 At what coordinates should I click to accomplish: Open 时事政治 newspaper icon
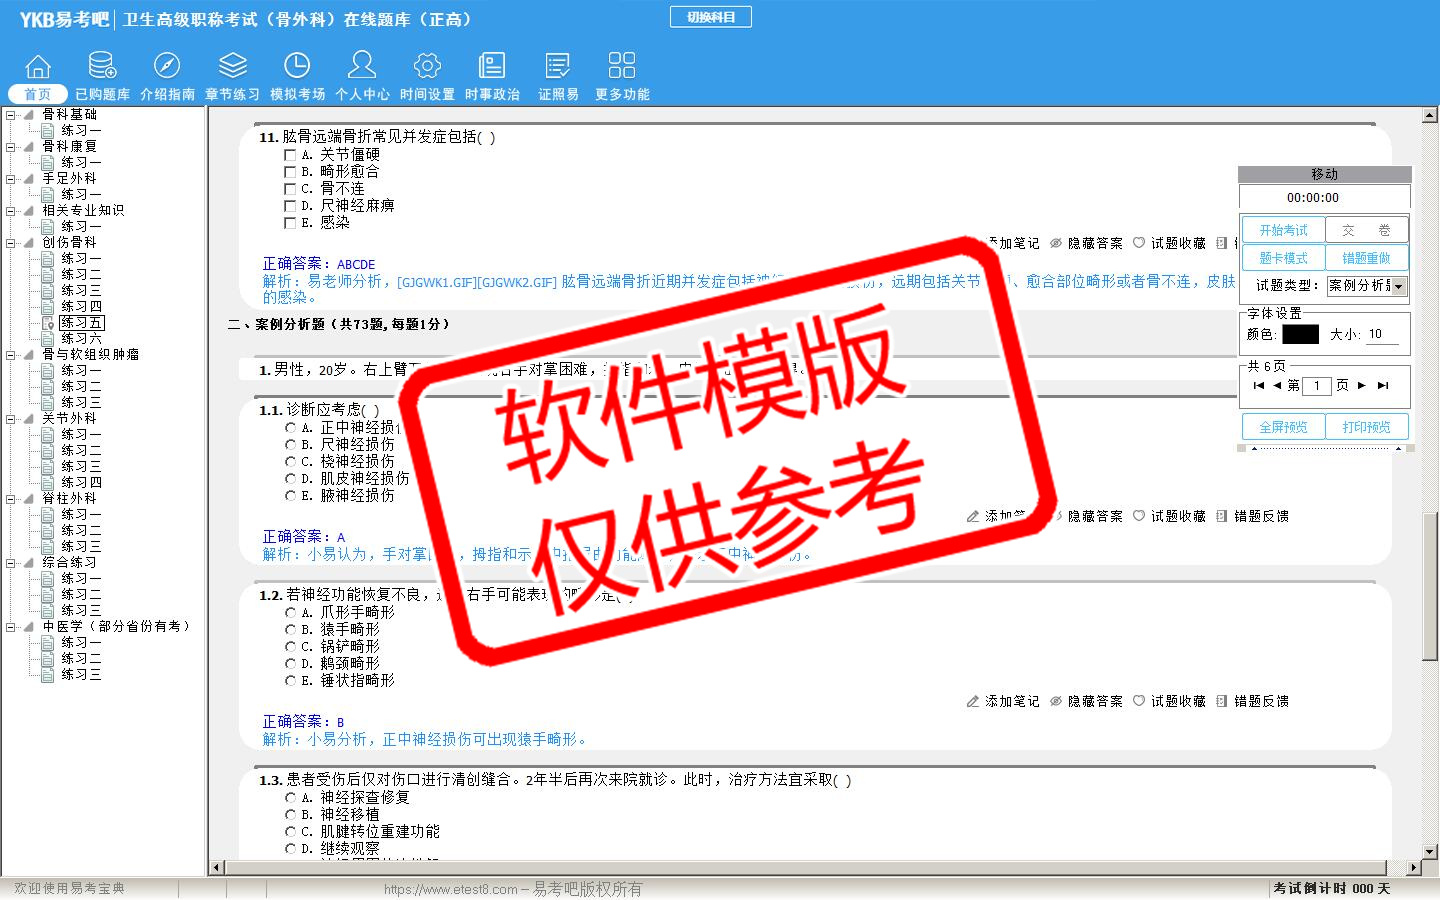492,66
